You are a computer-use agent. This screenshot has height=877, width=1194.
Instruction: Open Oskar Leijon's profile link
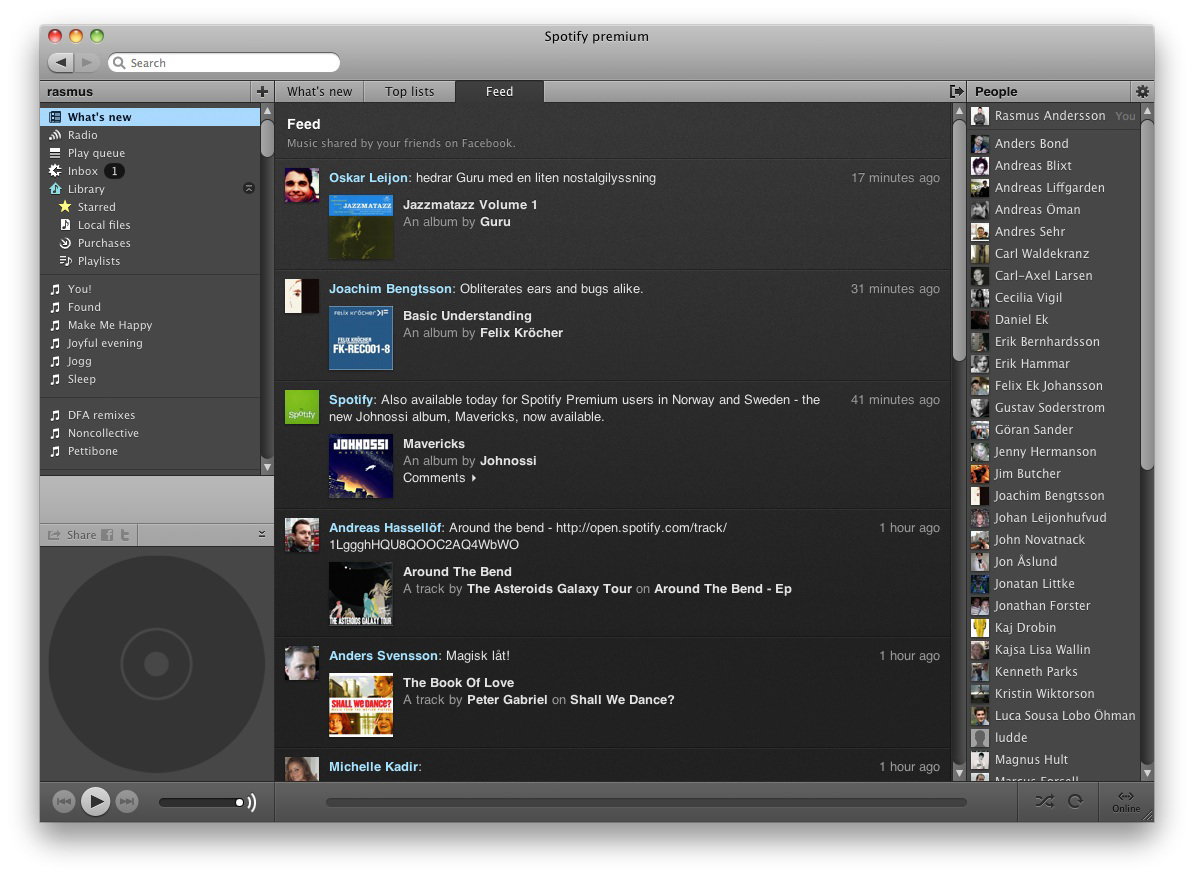click(x=369, y=178)
